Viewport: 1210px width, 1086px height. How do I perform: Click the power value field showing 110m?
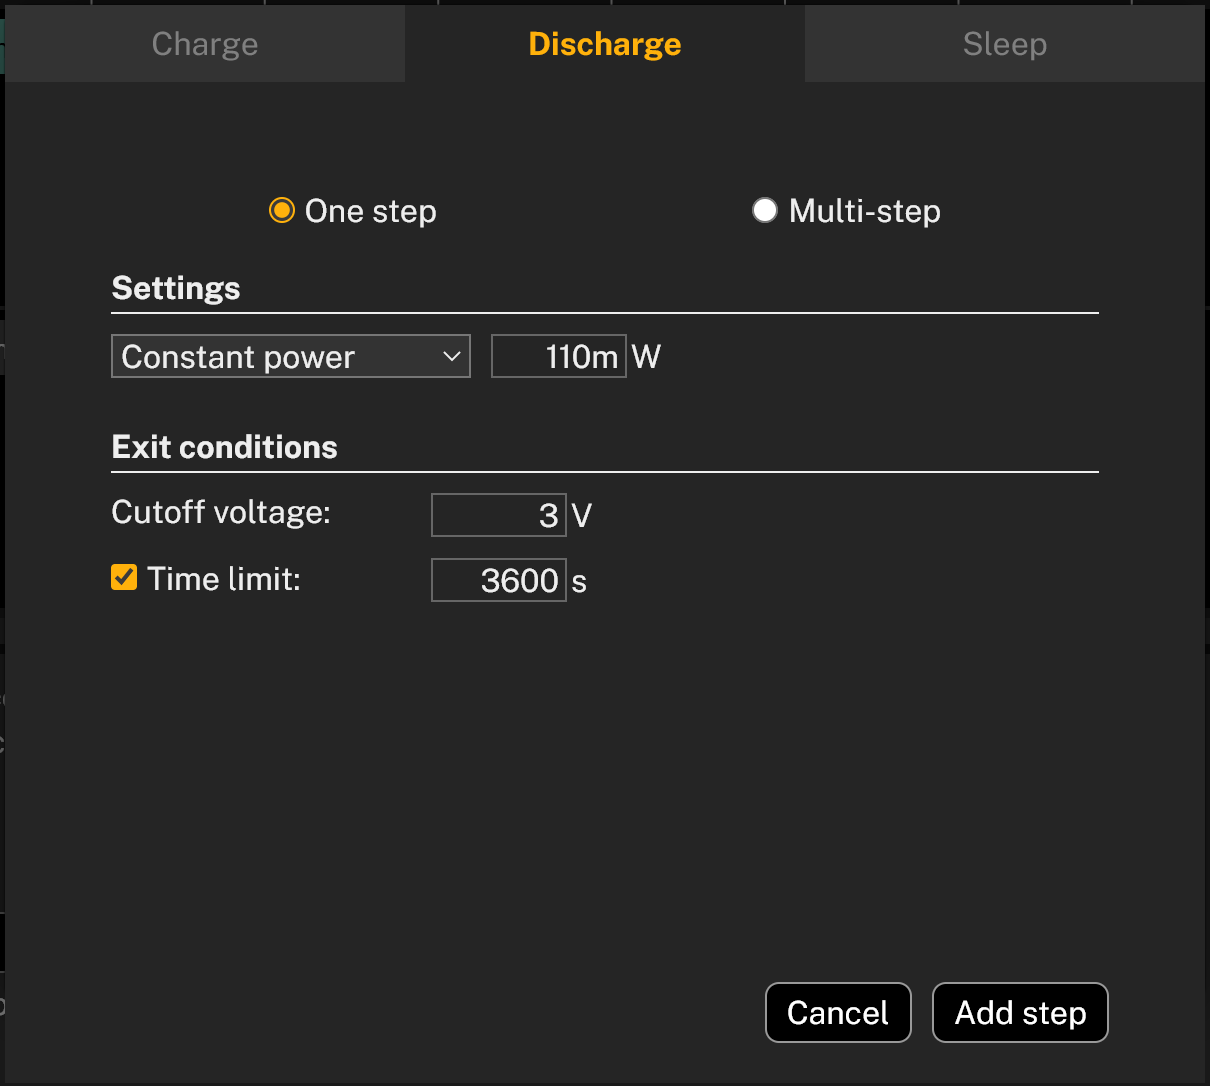(558, 356)
